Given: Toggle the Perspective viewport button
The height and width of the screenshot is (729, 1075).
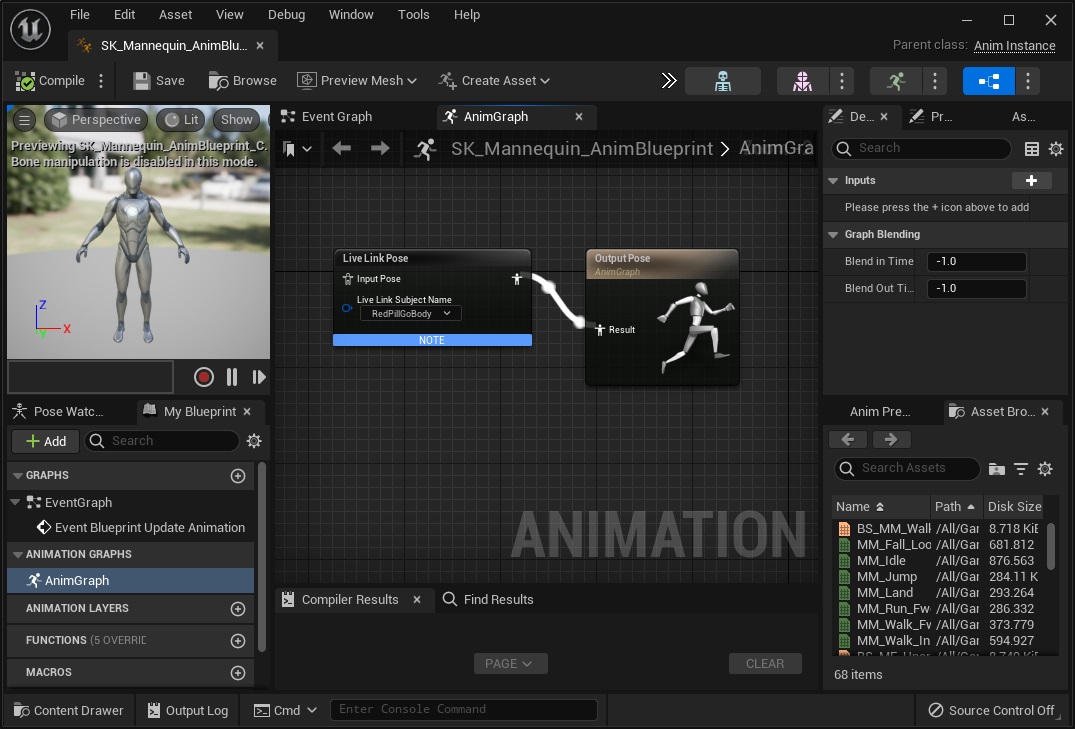Looking at the screenshot, I should pyautogui.click(x=96, y=120).
